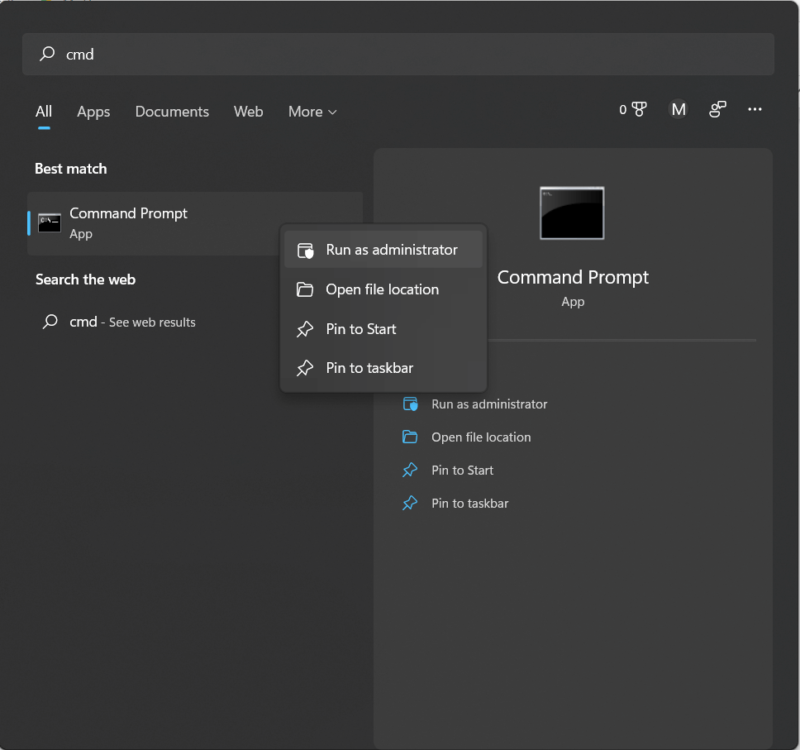Switch to the Documents tab
The width and height of the screenshot is (800, 750).
click(171, 111)
